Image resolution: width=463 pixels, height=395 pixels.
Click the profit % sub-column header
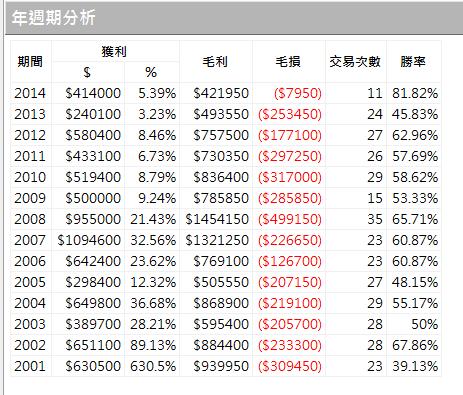pos(151,72)
